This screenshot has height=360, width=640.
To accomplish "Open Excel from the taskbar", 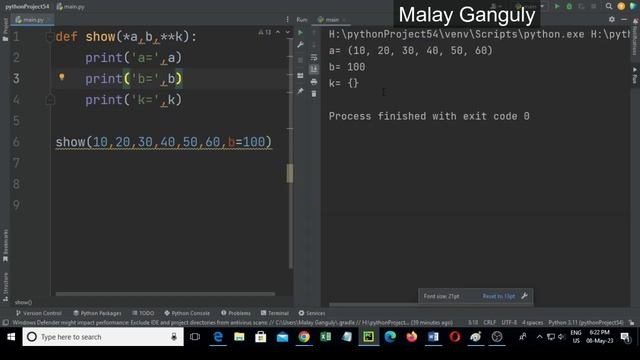I will [x=325, y=337].
